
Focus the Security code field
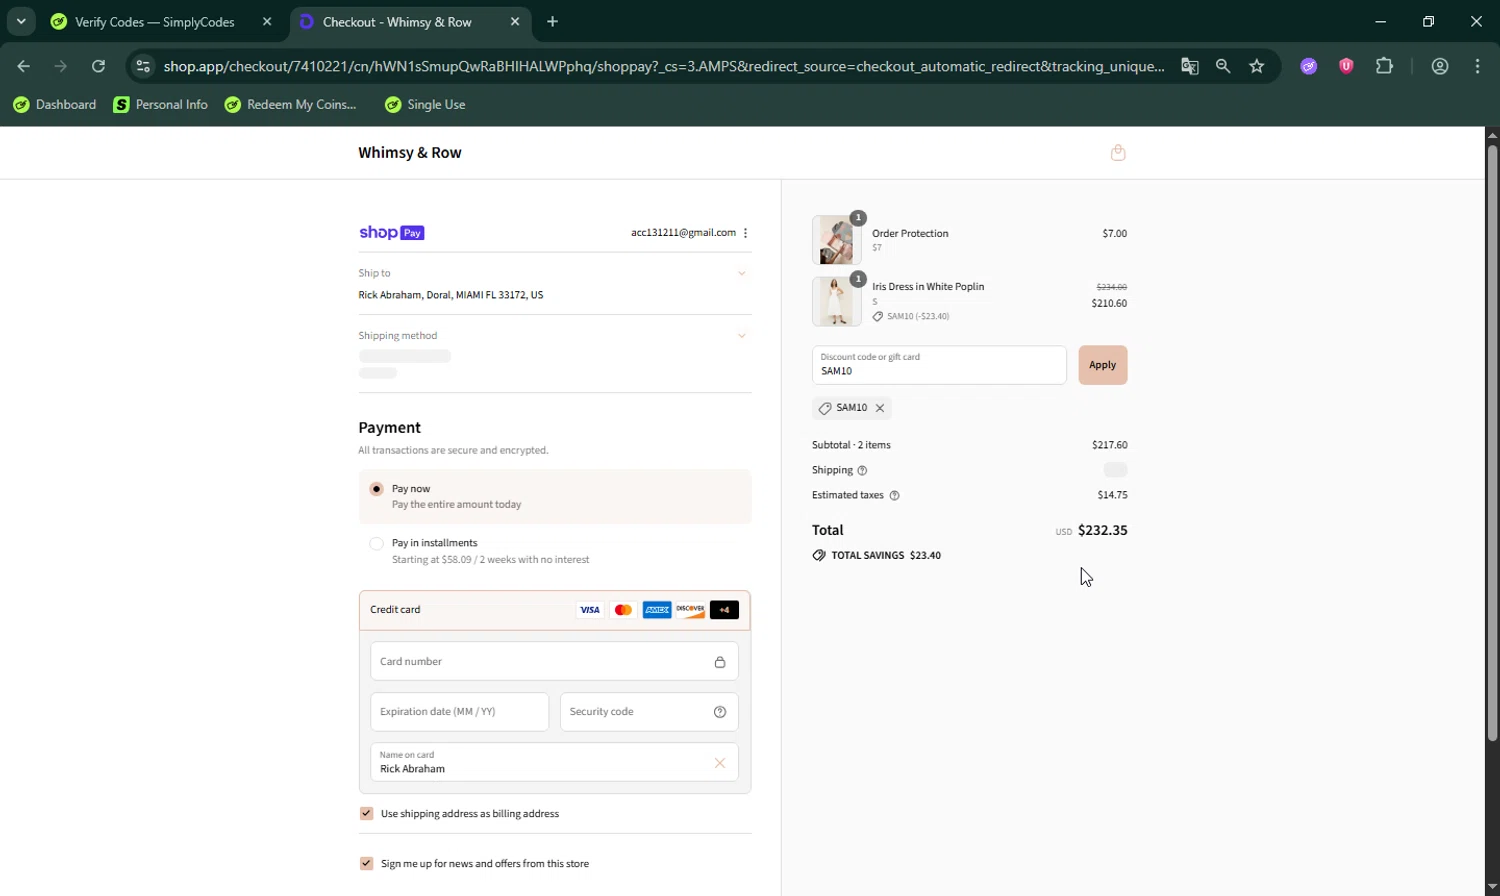pos(649,712)
